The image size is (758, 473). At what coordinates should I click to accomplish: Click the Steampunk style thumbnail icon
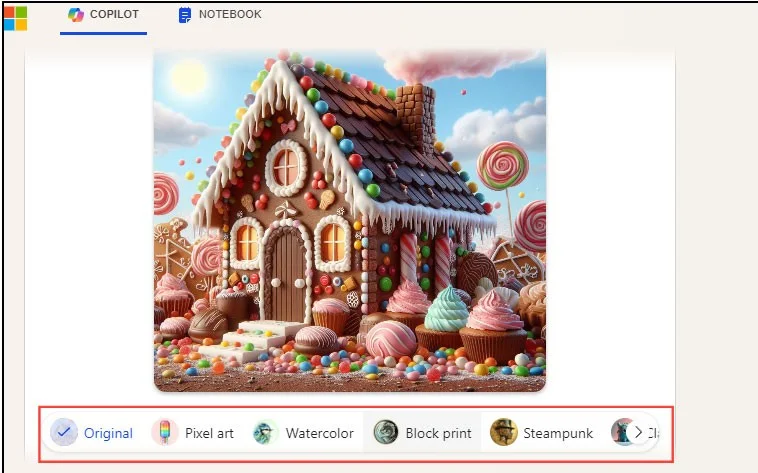(503, 433)
